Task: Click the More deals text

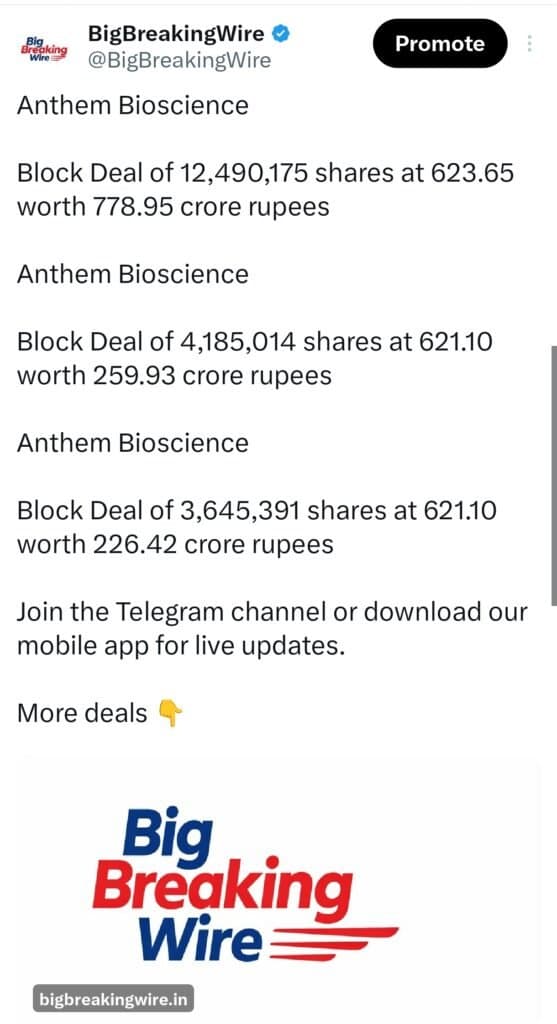Action: 82,713
